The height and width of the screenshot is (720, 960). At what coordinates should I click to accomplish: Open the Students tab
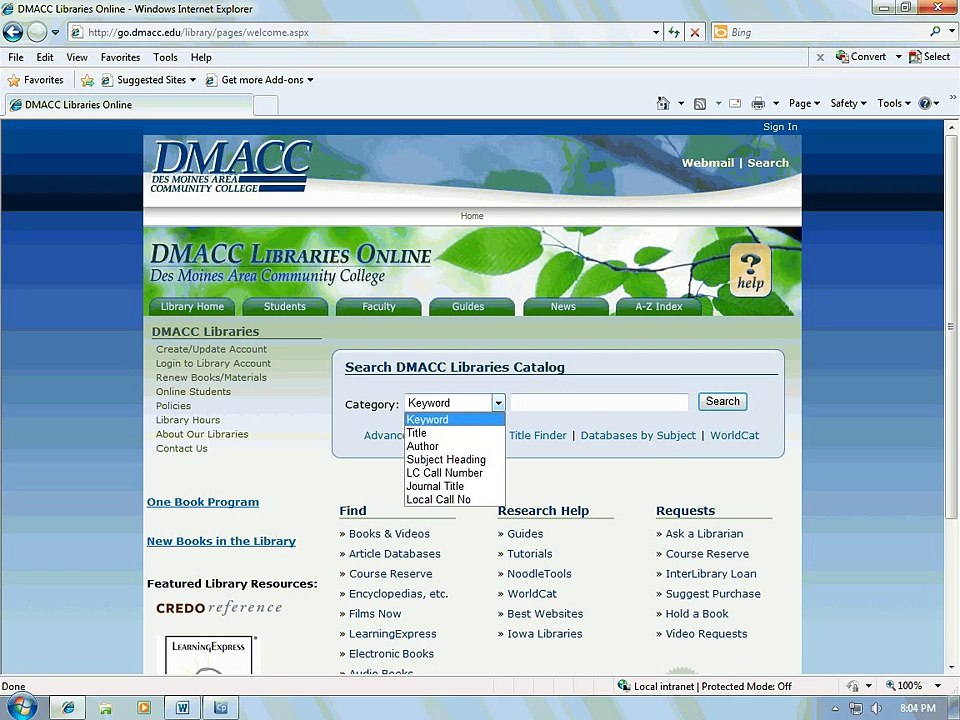[285, 307]
